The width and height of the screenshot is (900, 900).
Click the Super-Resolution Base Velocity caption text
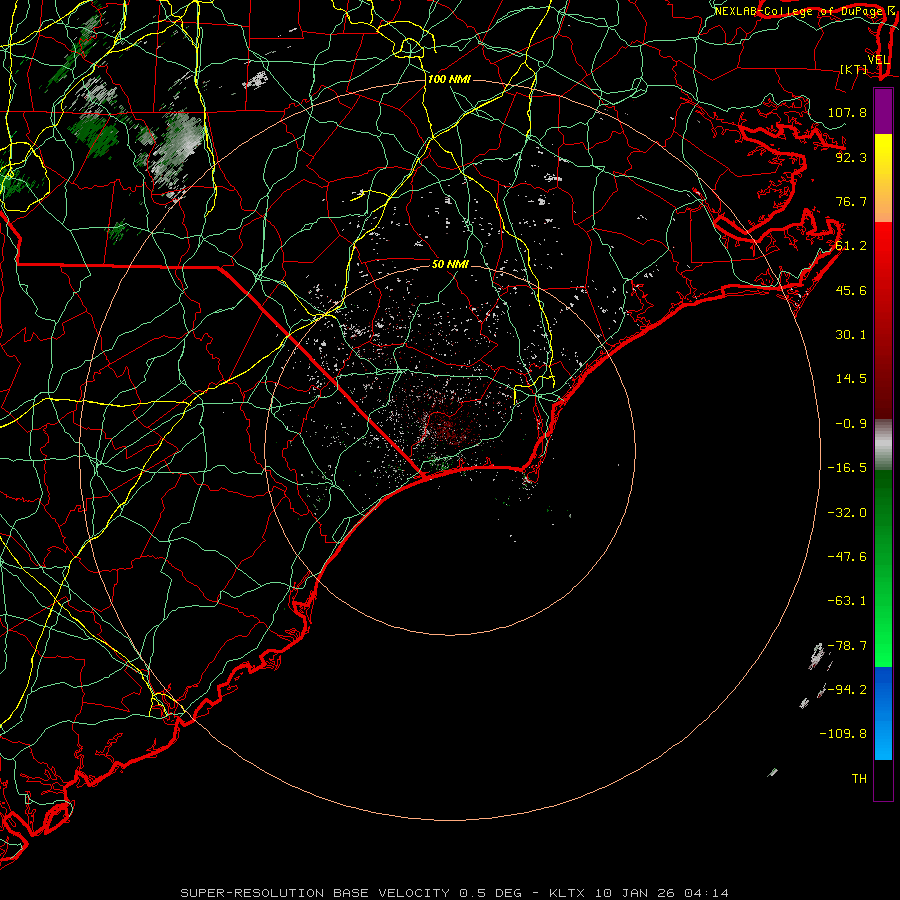(x=454, y=893)
